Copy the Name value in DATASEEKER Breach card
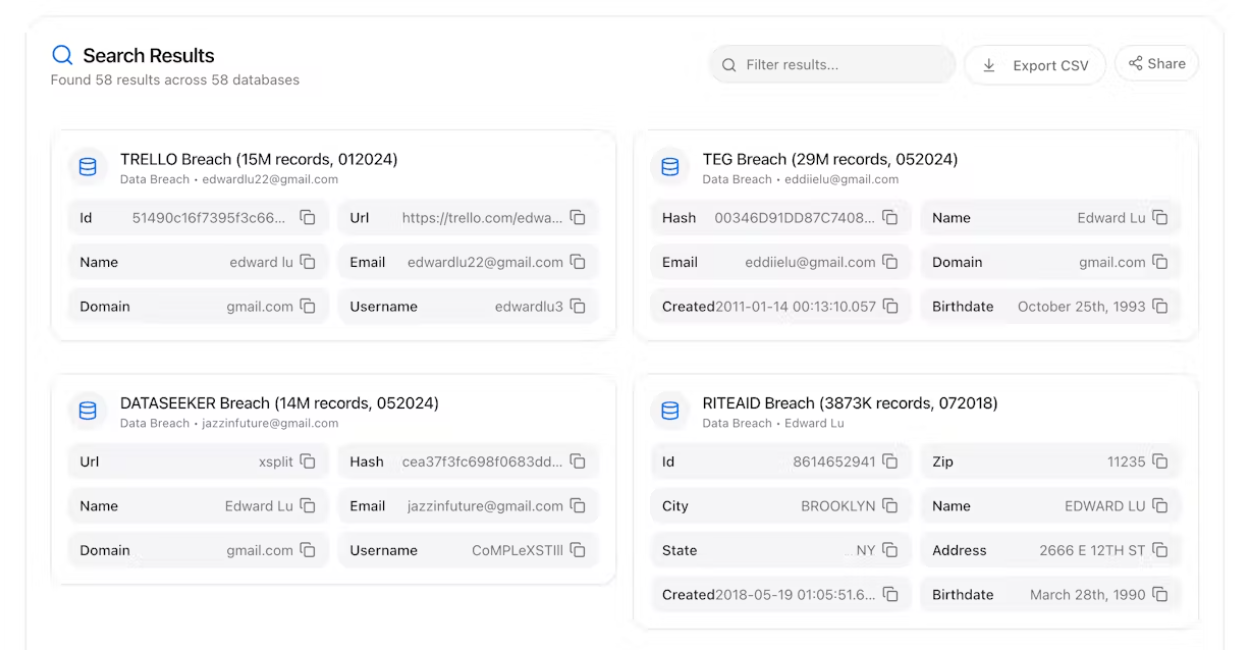Viewport: 1247px width, 650px height. tap(308, 506)
